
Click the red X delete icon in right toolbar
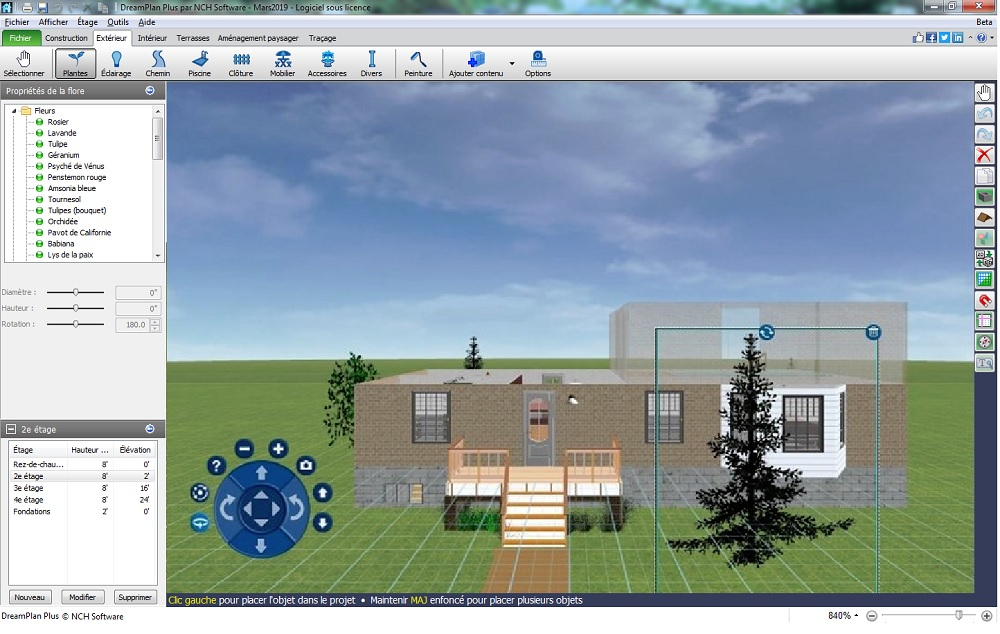point(984,155)
